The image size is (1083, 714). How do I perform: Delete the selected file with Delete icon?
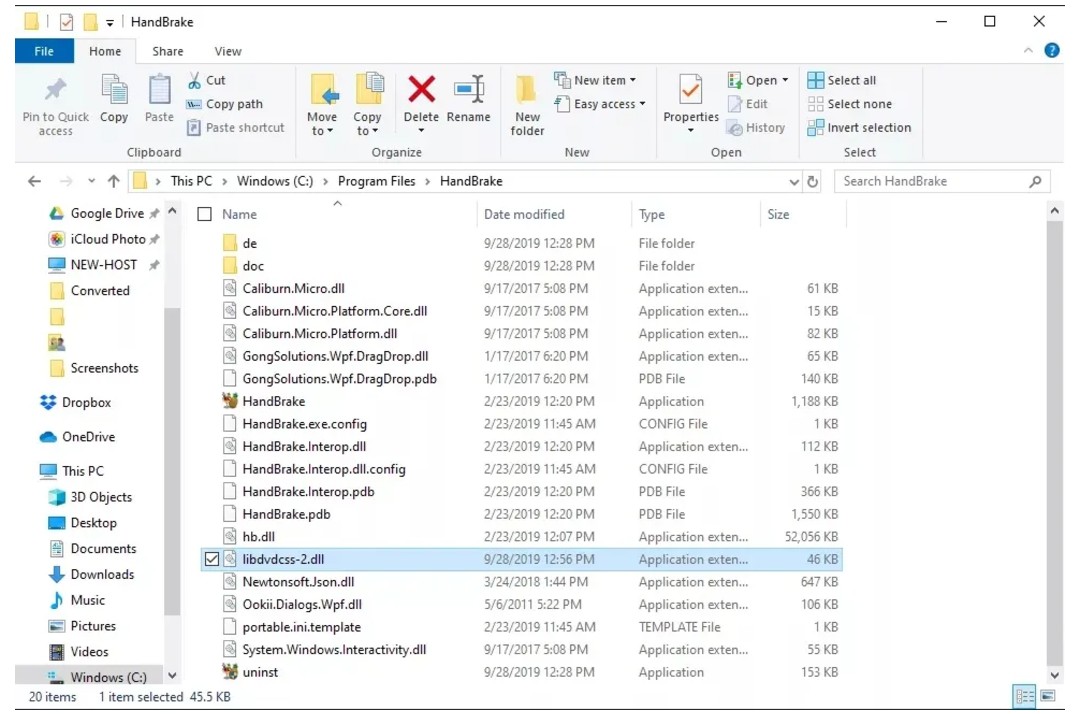(x=421, y=100)
